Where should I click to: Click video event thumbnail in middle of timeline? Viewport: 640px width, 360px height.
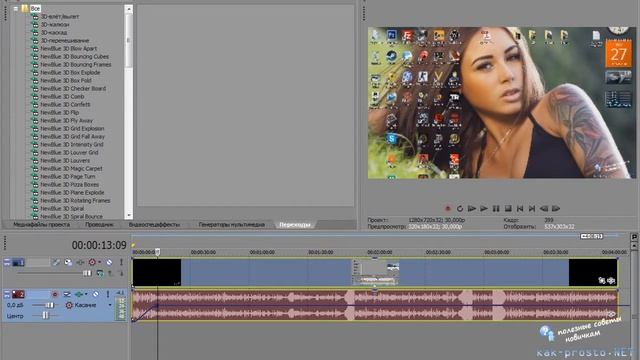(376, 272)
